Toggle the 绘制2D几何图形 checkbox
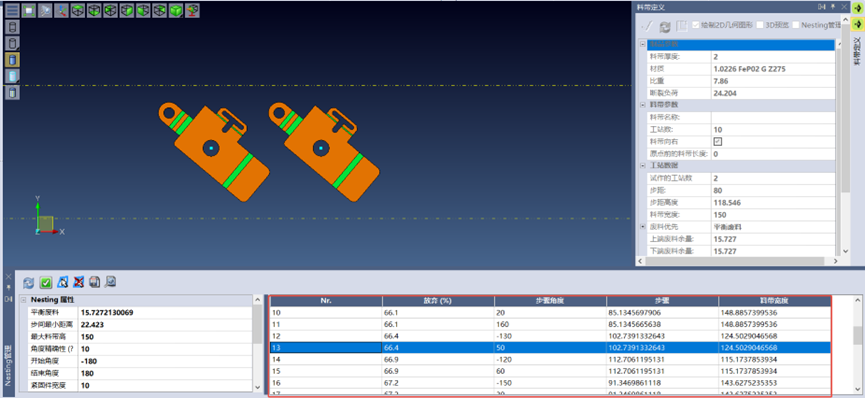The height and width of the screenshot is (398, 865). [696, 25]
